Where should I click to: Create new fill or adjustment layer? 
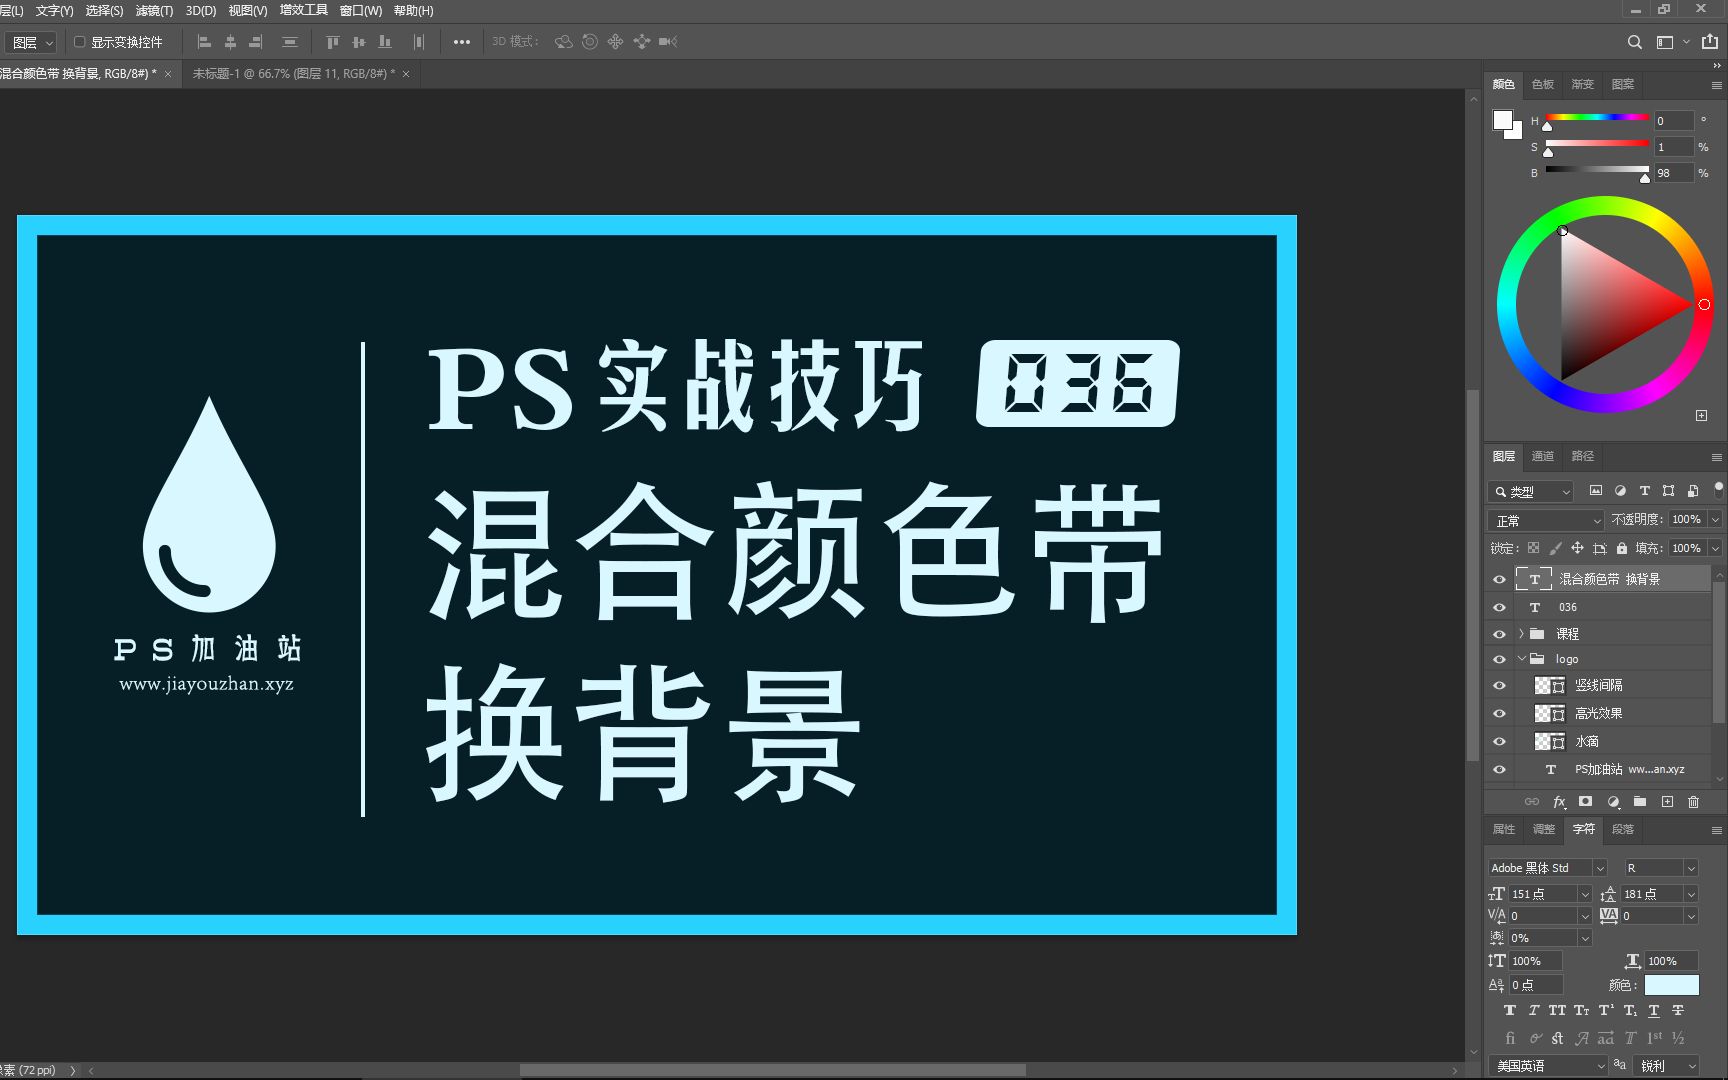(x=1613, y=802)
